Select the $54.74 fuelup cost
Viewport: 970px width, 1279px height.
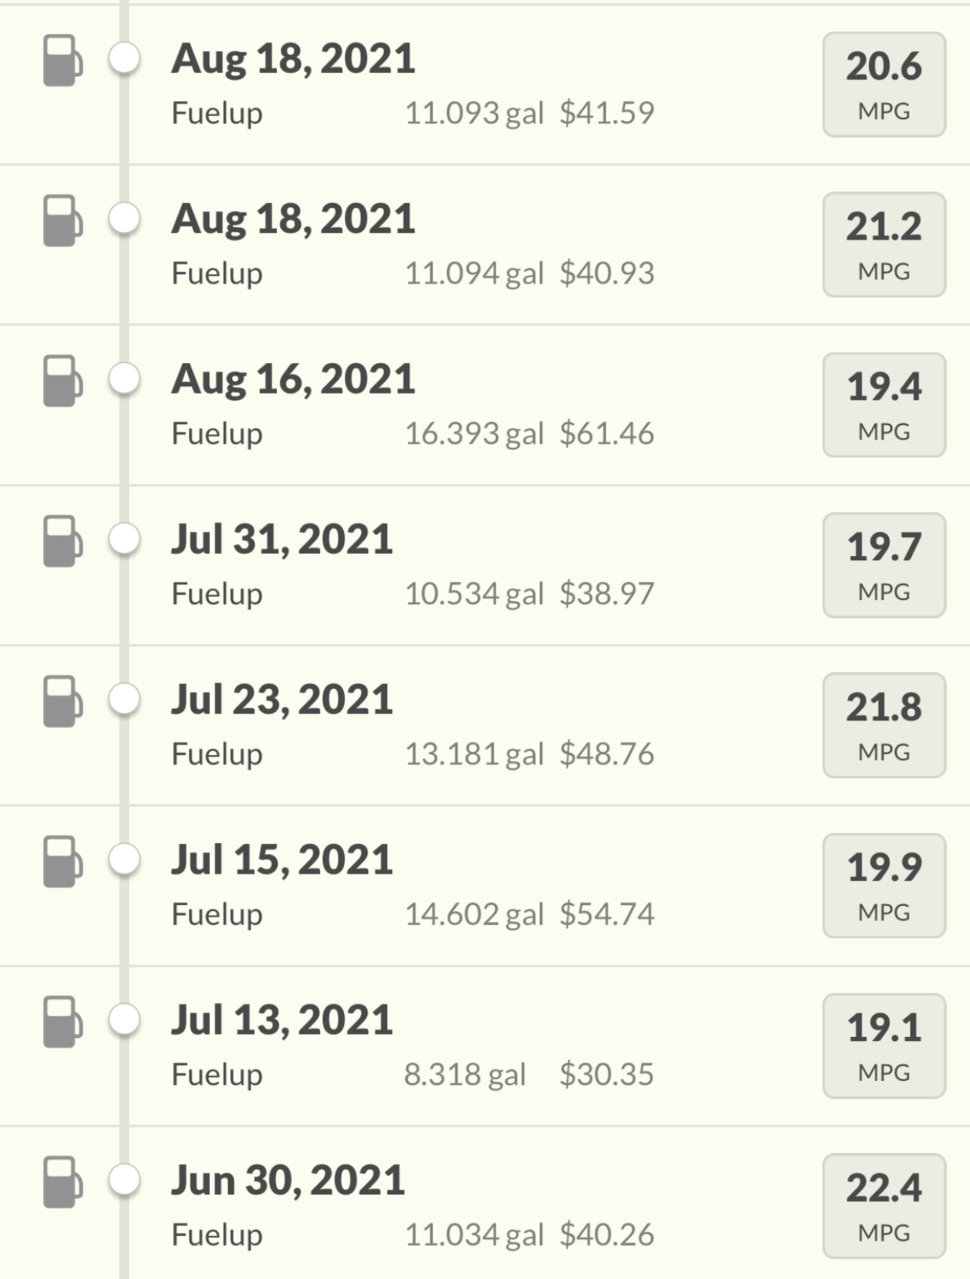pyautogui.click(x=607, y=914)
